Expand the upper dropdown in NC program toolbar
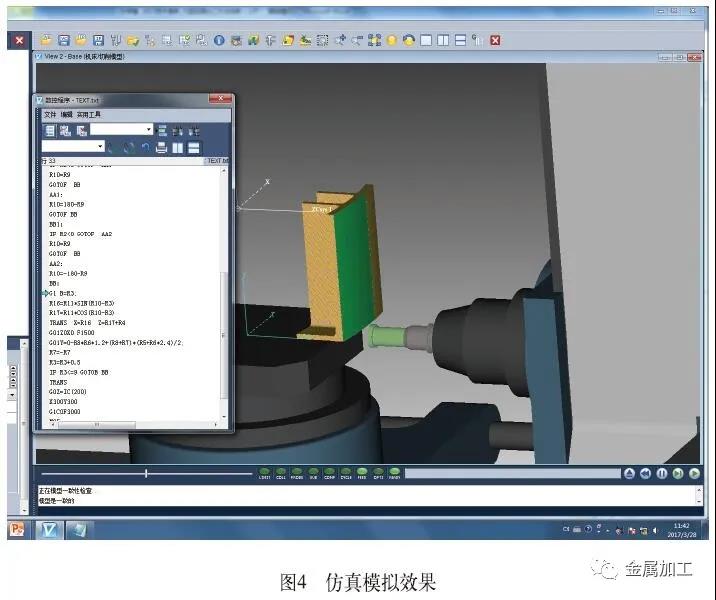Screen dimensions: 716x600 (148, 130)
